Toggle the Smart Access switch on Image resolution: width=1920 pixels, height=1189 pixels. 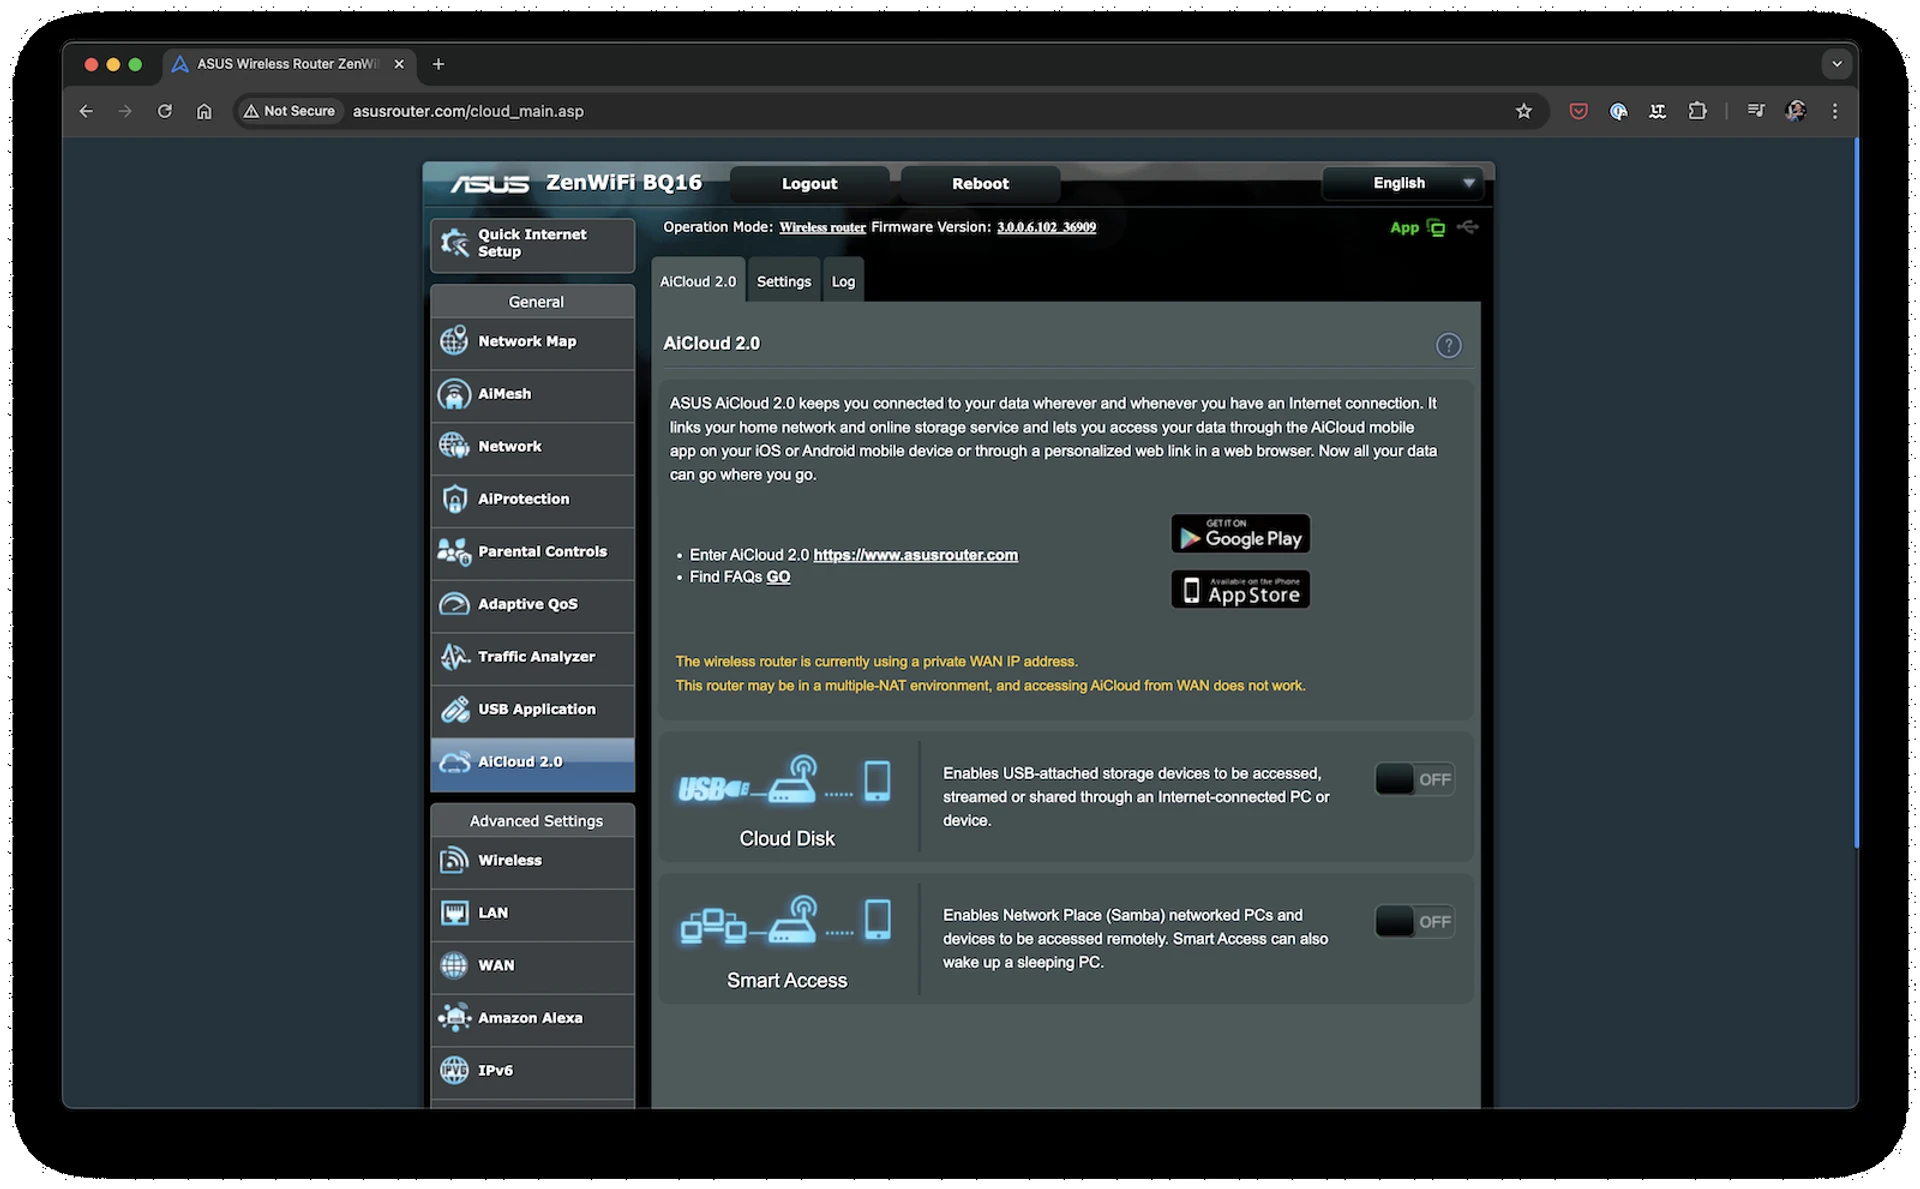[1414, 921]
